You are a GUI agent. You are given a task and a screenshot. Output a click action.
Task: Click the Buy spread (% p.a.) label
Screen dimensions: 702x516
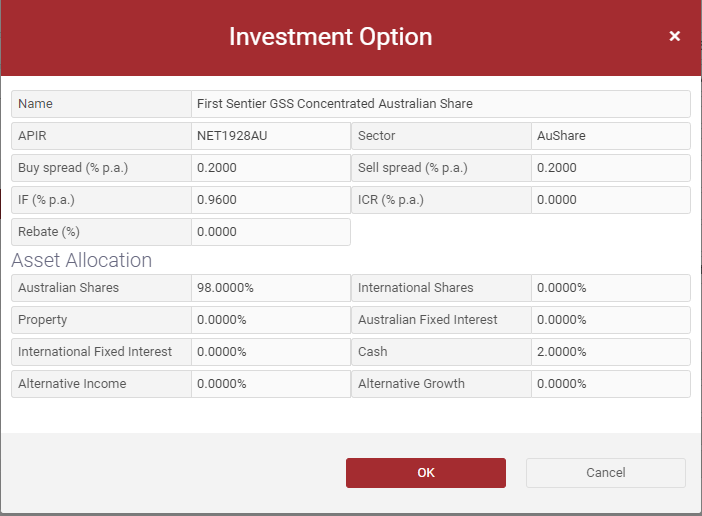point(73,168)
